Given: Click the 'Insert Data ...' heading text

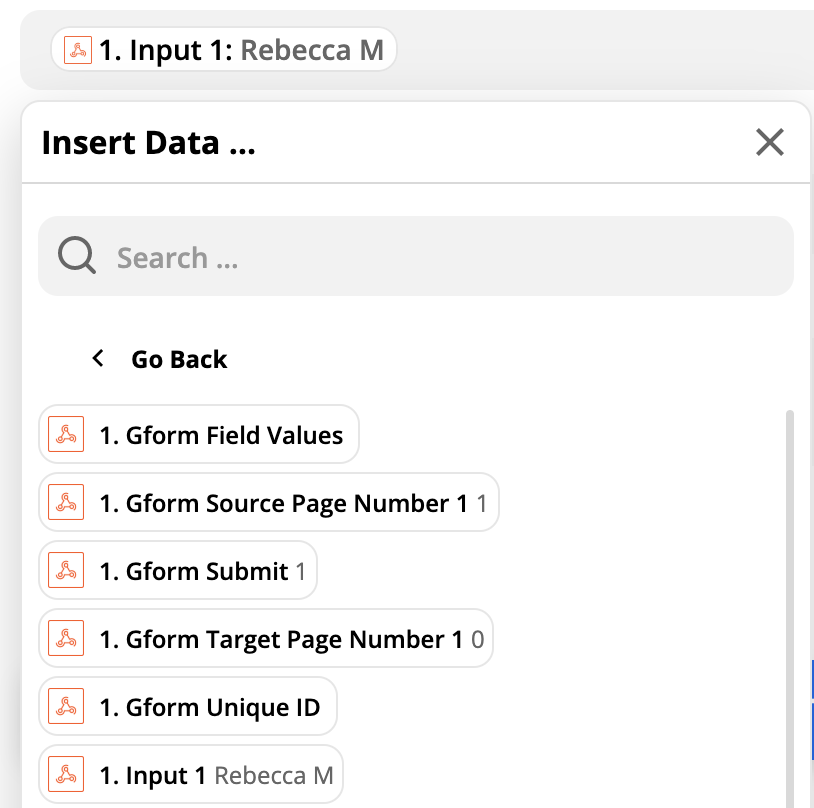Looking at the screenshot, I should coord(148,143).
